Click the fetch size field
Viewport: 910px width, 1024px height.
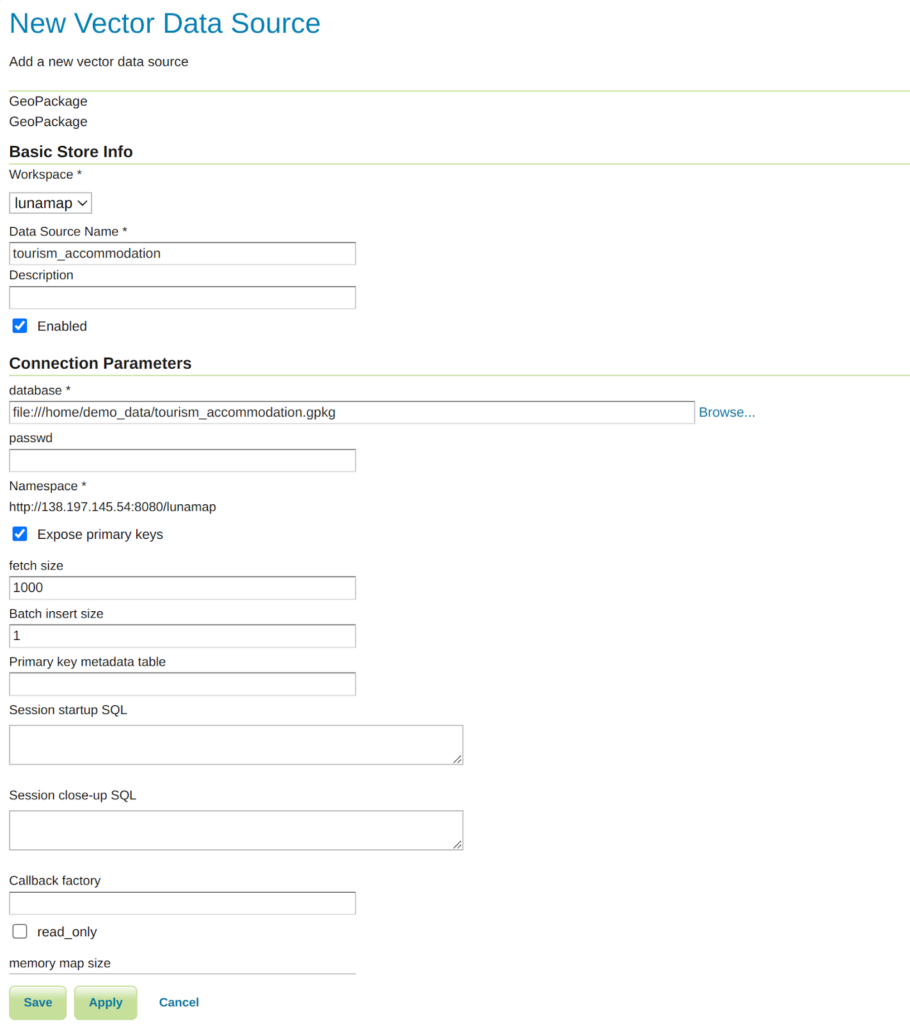click(182, 587)
